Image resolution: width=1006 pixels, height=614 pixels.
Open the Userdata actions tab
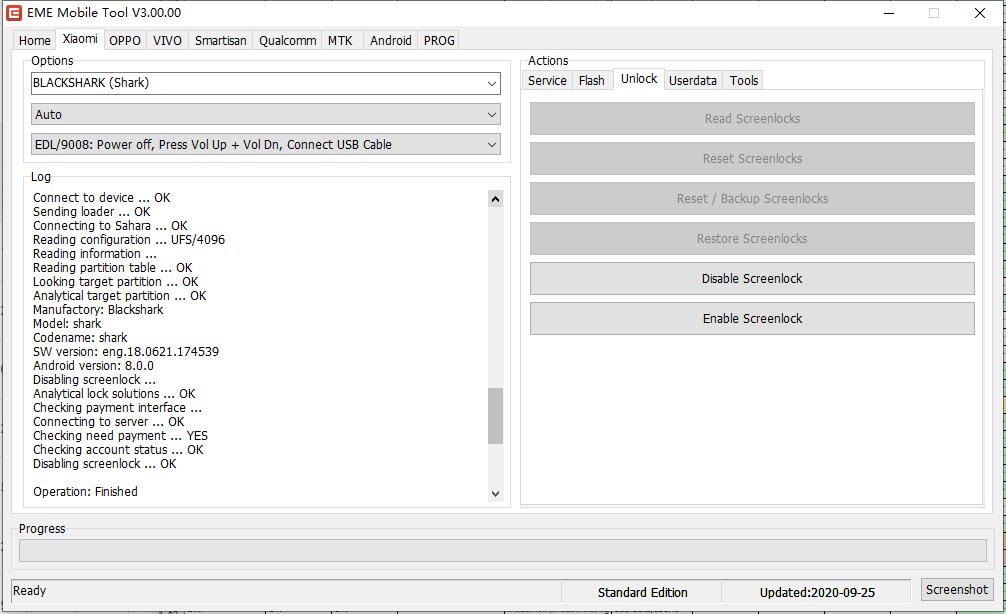693,80
